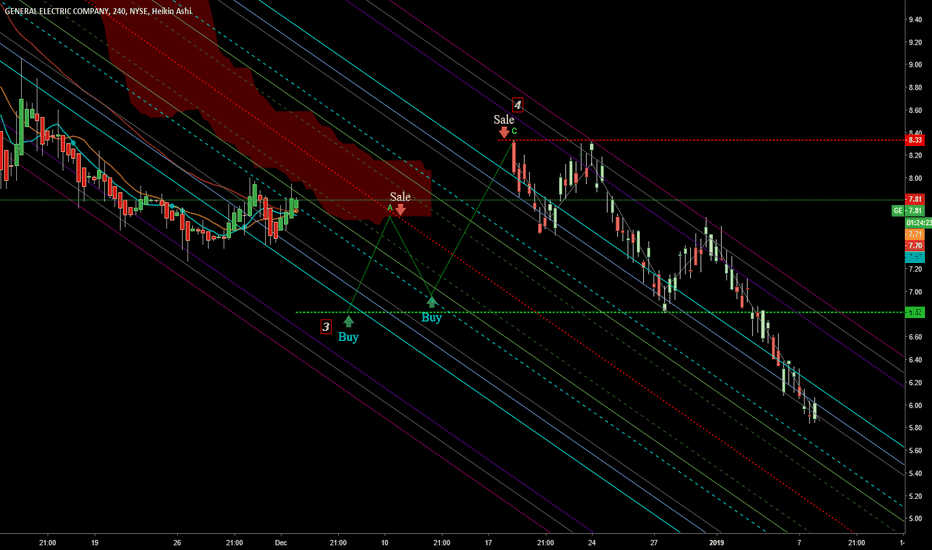
Task: Select the Sale label near point C
Action: [503, 120]
